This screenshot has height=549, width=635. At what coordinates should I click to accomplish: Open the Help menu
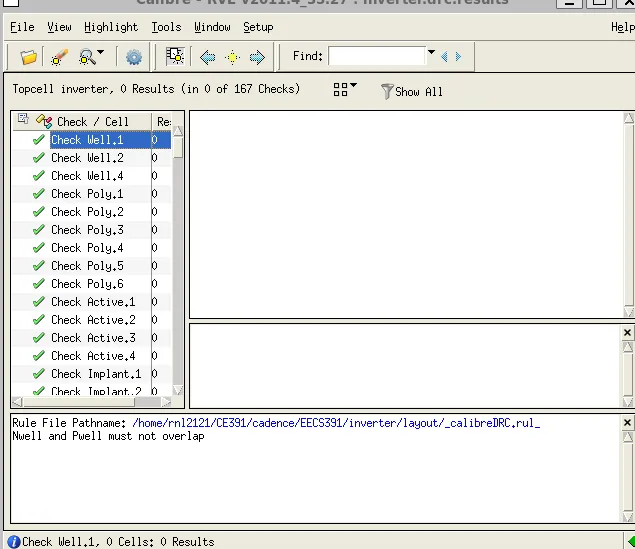coord(623,27)
